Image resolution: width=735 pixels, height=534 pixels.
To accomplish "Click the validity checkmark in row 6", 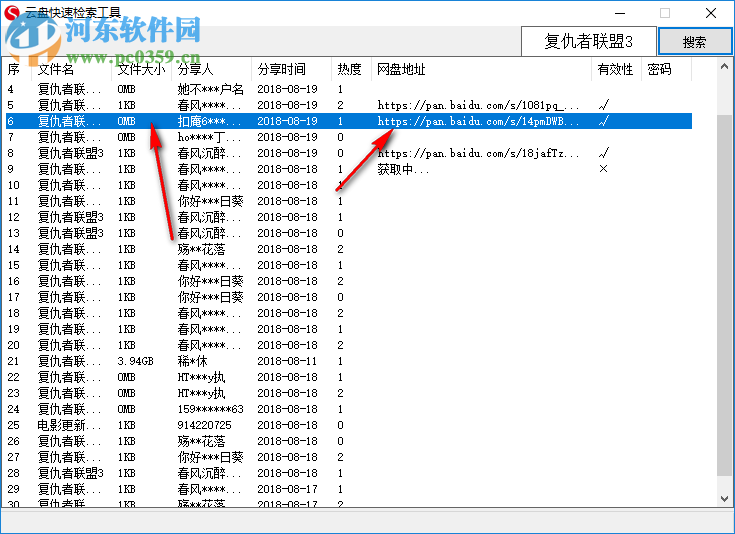I will click(x=604, y=121).
